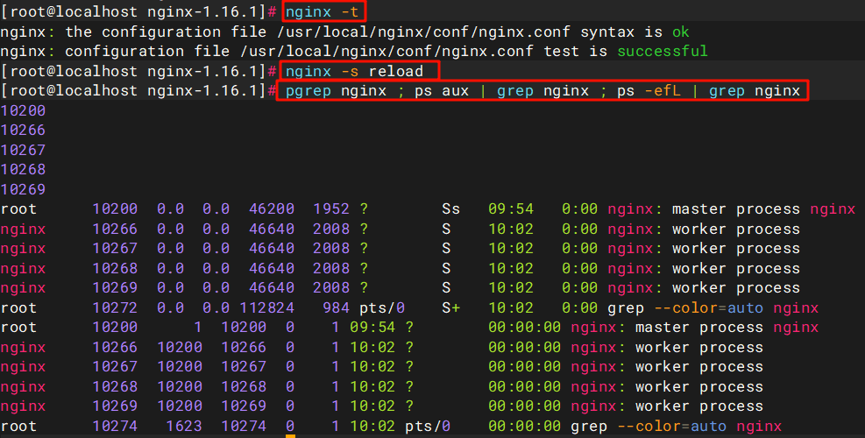Click "master process" in the Ss row
Viewport: 865px width, 438px height.
[x=736, y=209]
